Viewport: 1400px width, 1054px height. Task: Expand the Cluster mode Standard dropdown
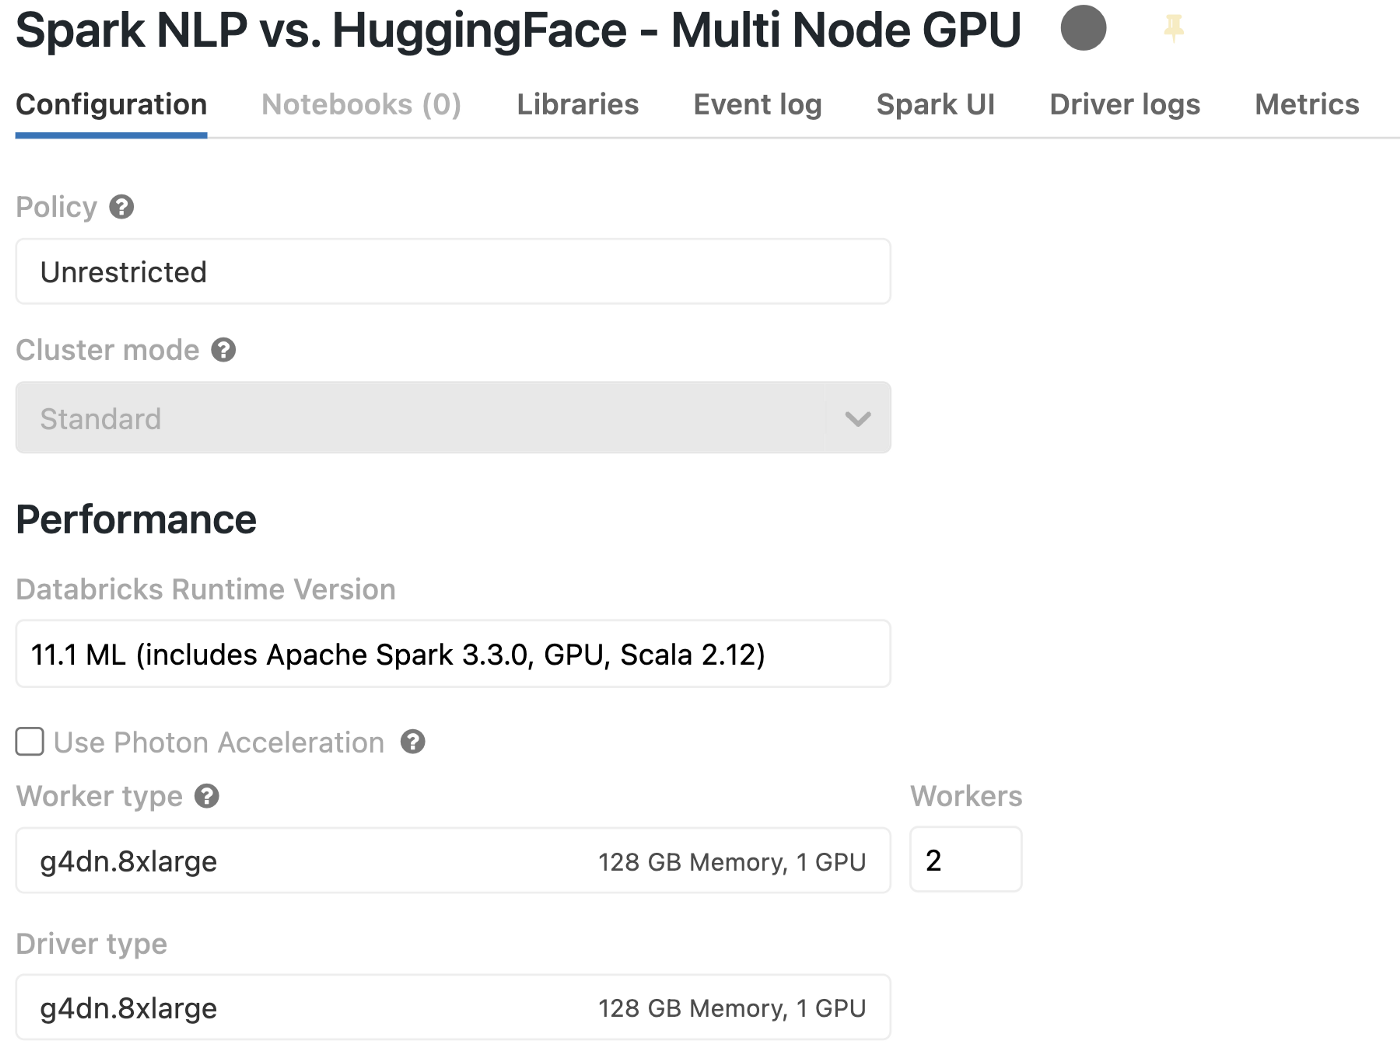[453, 418]
